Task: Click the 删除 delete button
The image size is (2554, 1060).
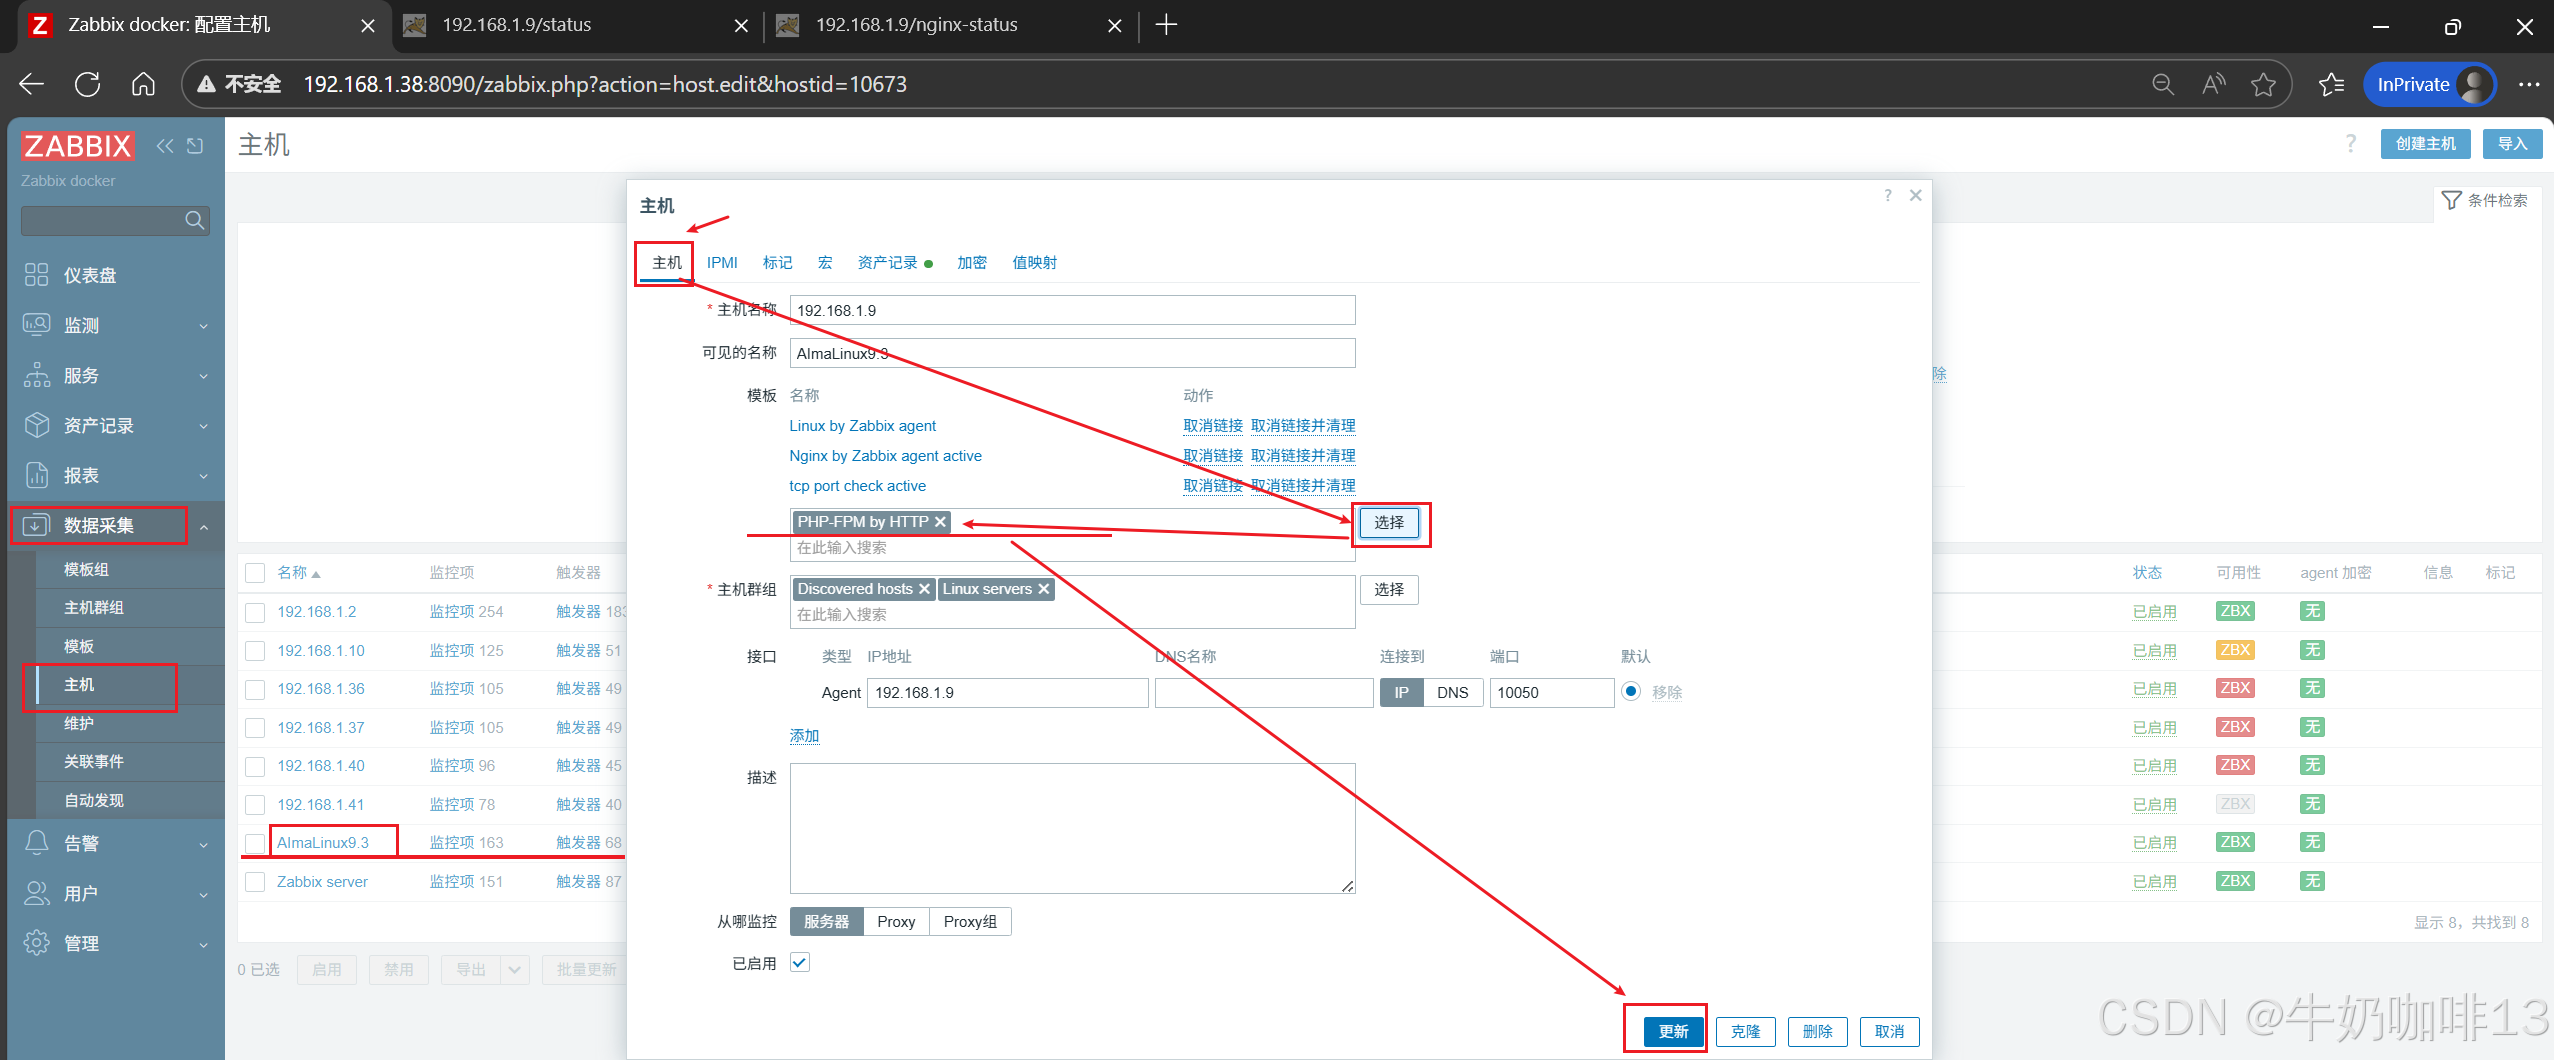Action: pos(1817,1031)
